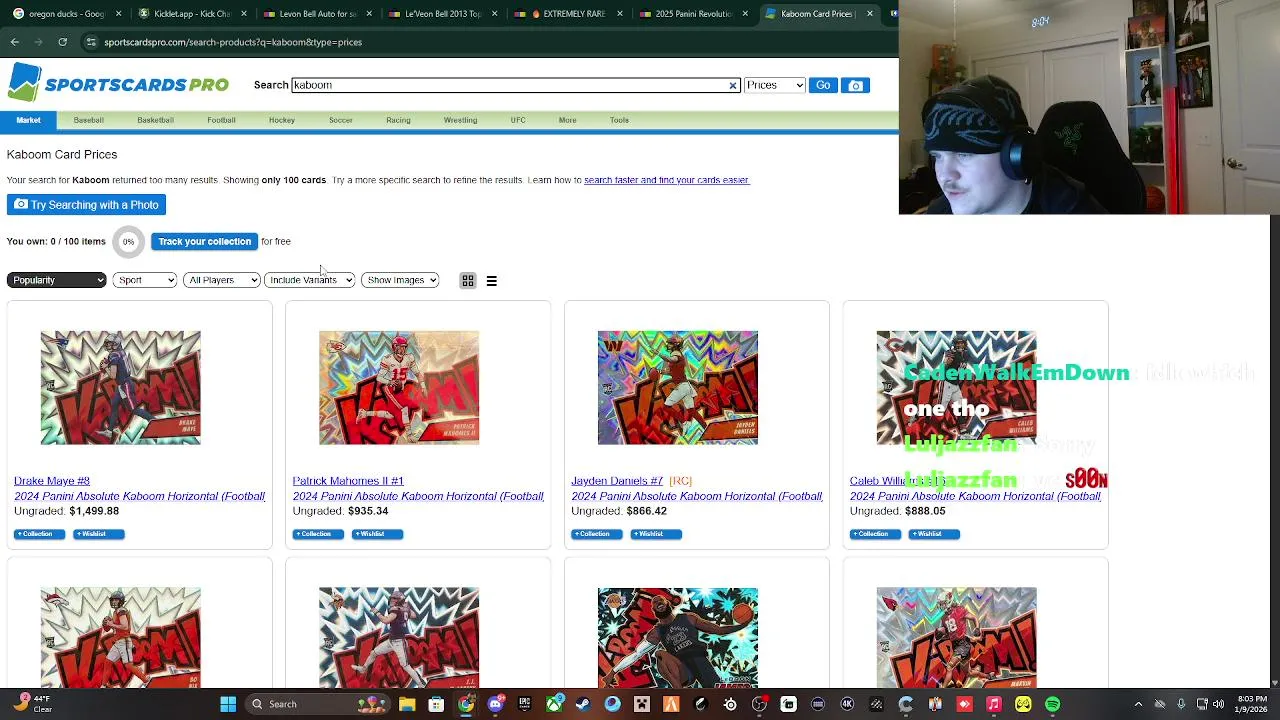Add Jayden Daniels card to Wishlist
The width and height of the screenshot is (1280, 720).
click(656, 534)
